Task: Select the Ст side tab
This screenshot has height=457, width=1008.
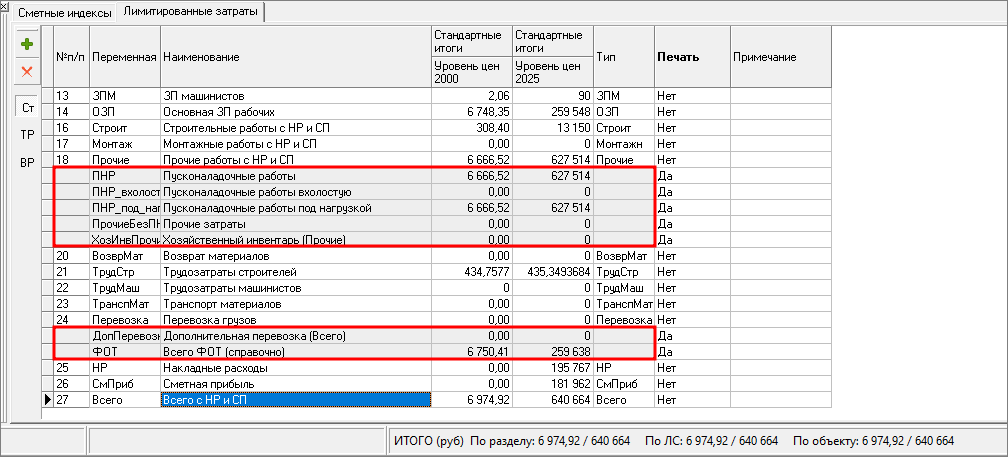Action: click(x=27, y=106)
